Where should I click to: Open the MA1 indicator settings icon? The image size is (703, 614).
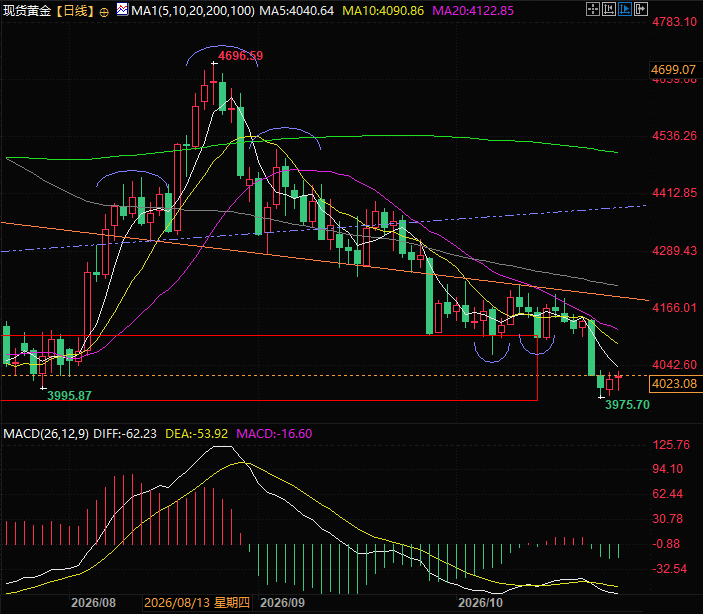pyautogui.click(x=122, y=9)
